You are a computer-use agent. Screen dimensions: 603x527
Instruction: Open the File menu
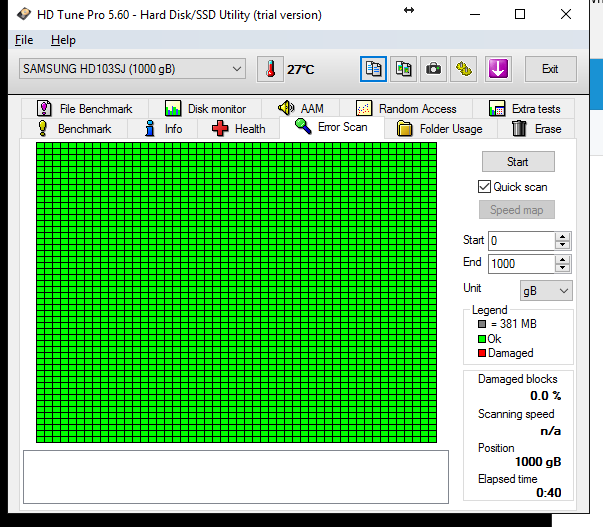(x=24, y=40)
